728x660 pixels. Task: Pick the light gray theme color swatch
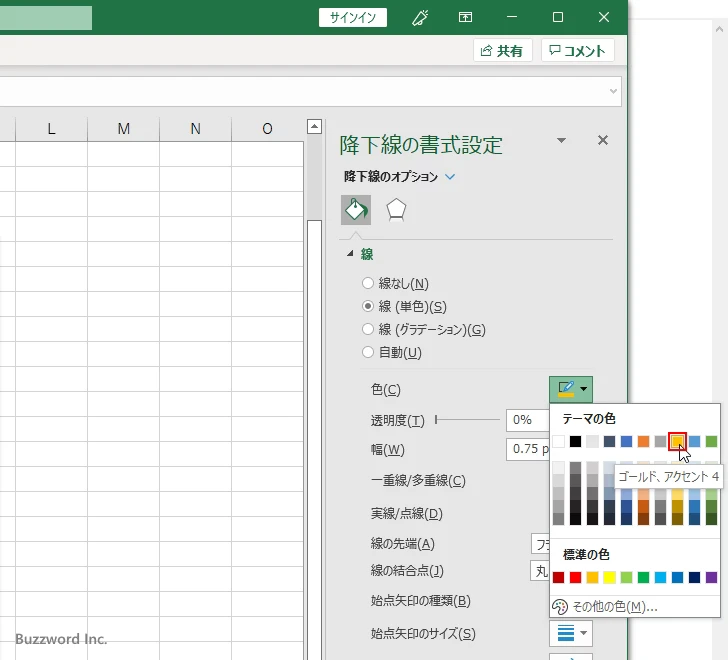pyautogui.click(x=592, y=441)
